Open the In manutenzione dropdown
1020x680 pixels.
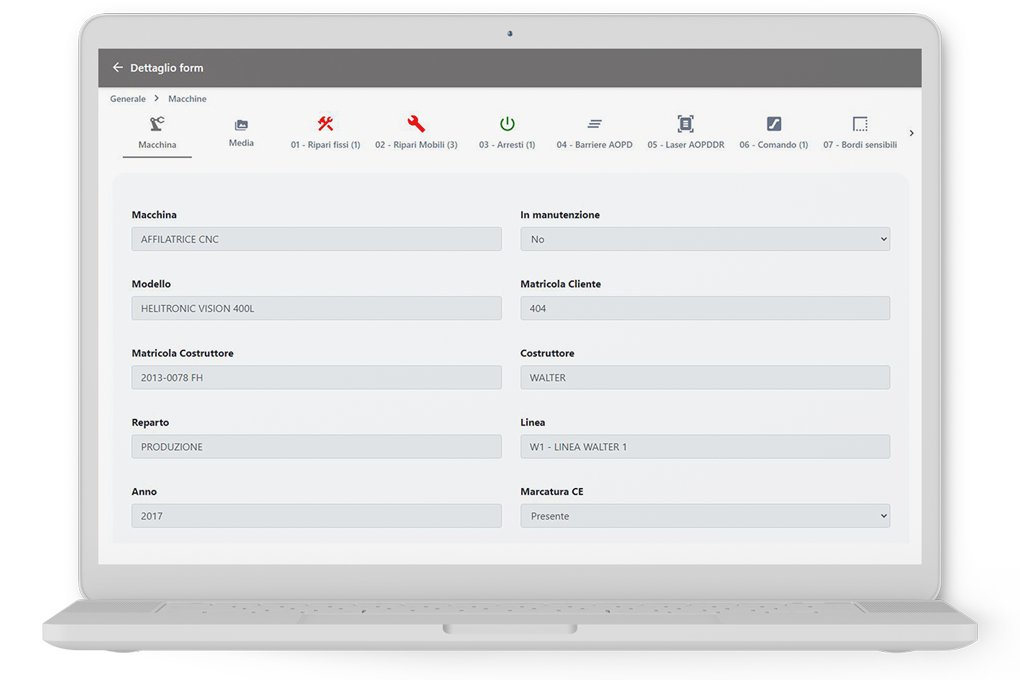point(705,239)
